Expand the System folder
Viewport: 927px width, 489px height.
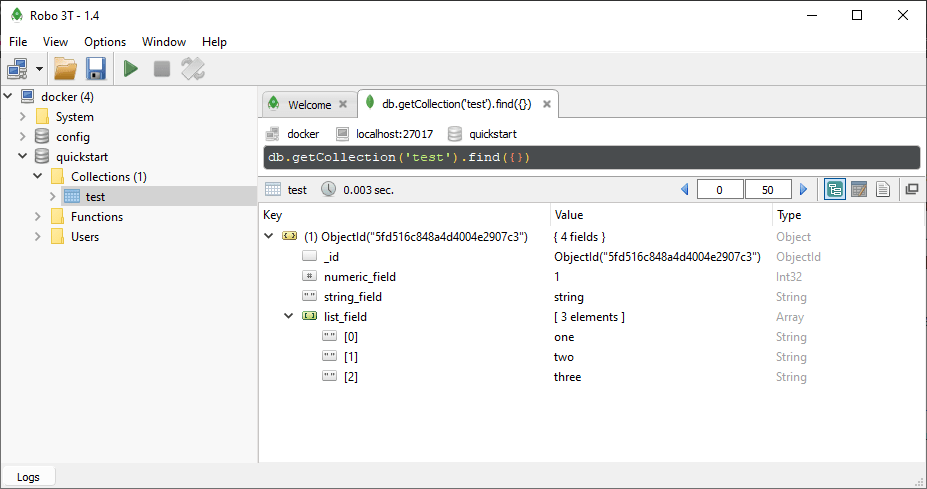click(x=22, y=116)
